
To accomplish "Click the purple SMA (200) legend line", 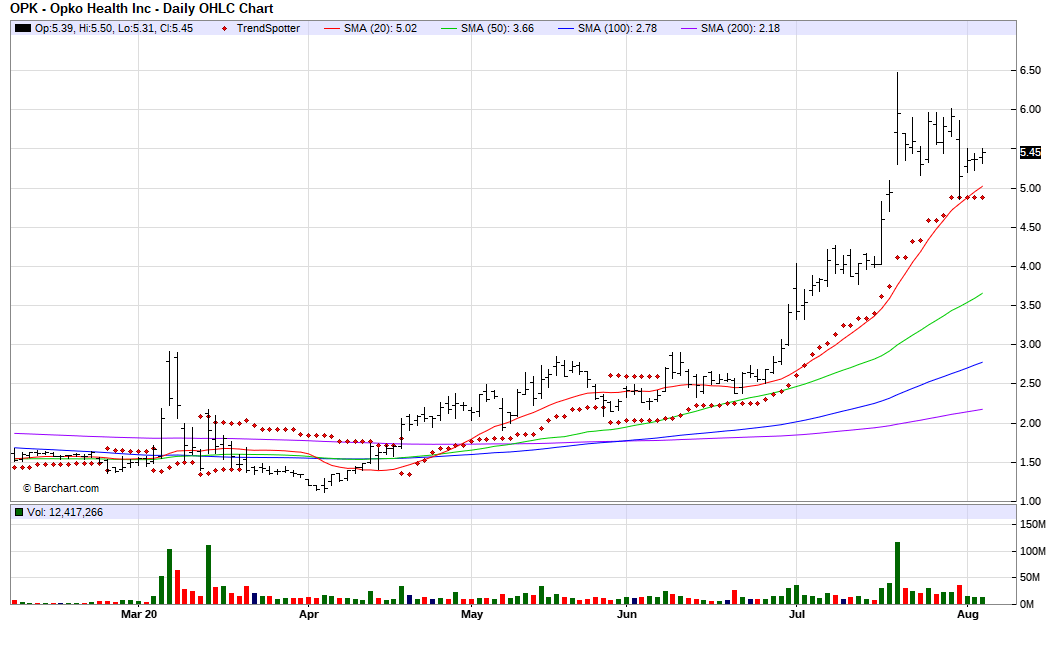I will click(690, 28).
